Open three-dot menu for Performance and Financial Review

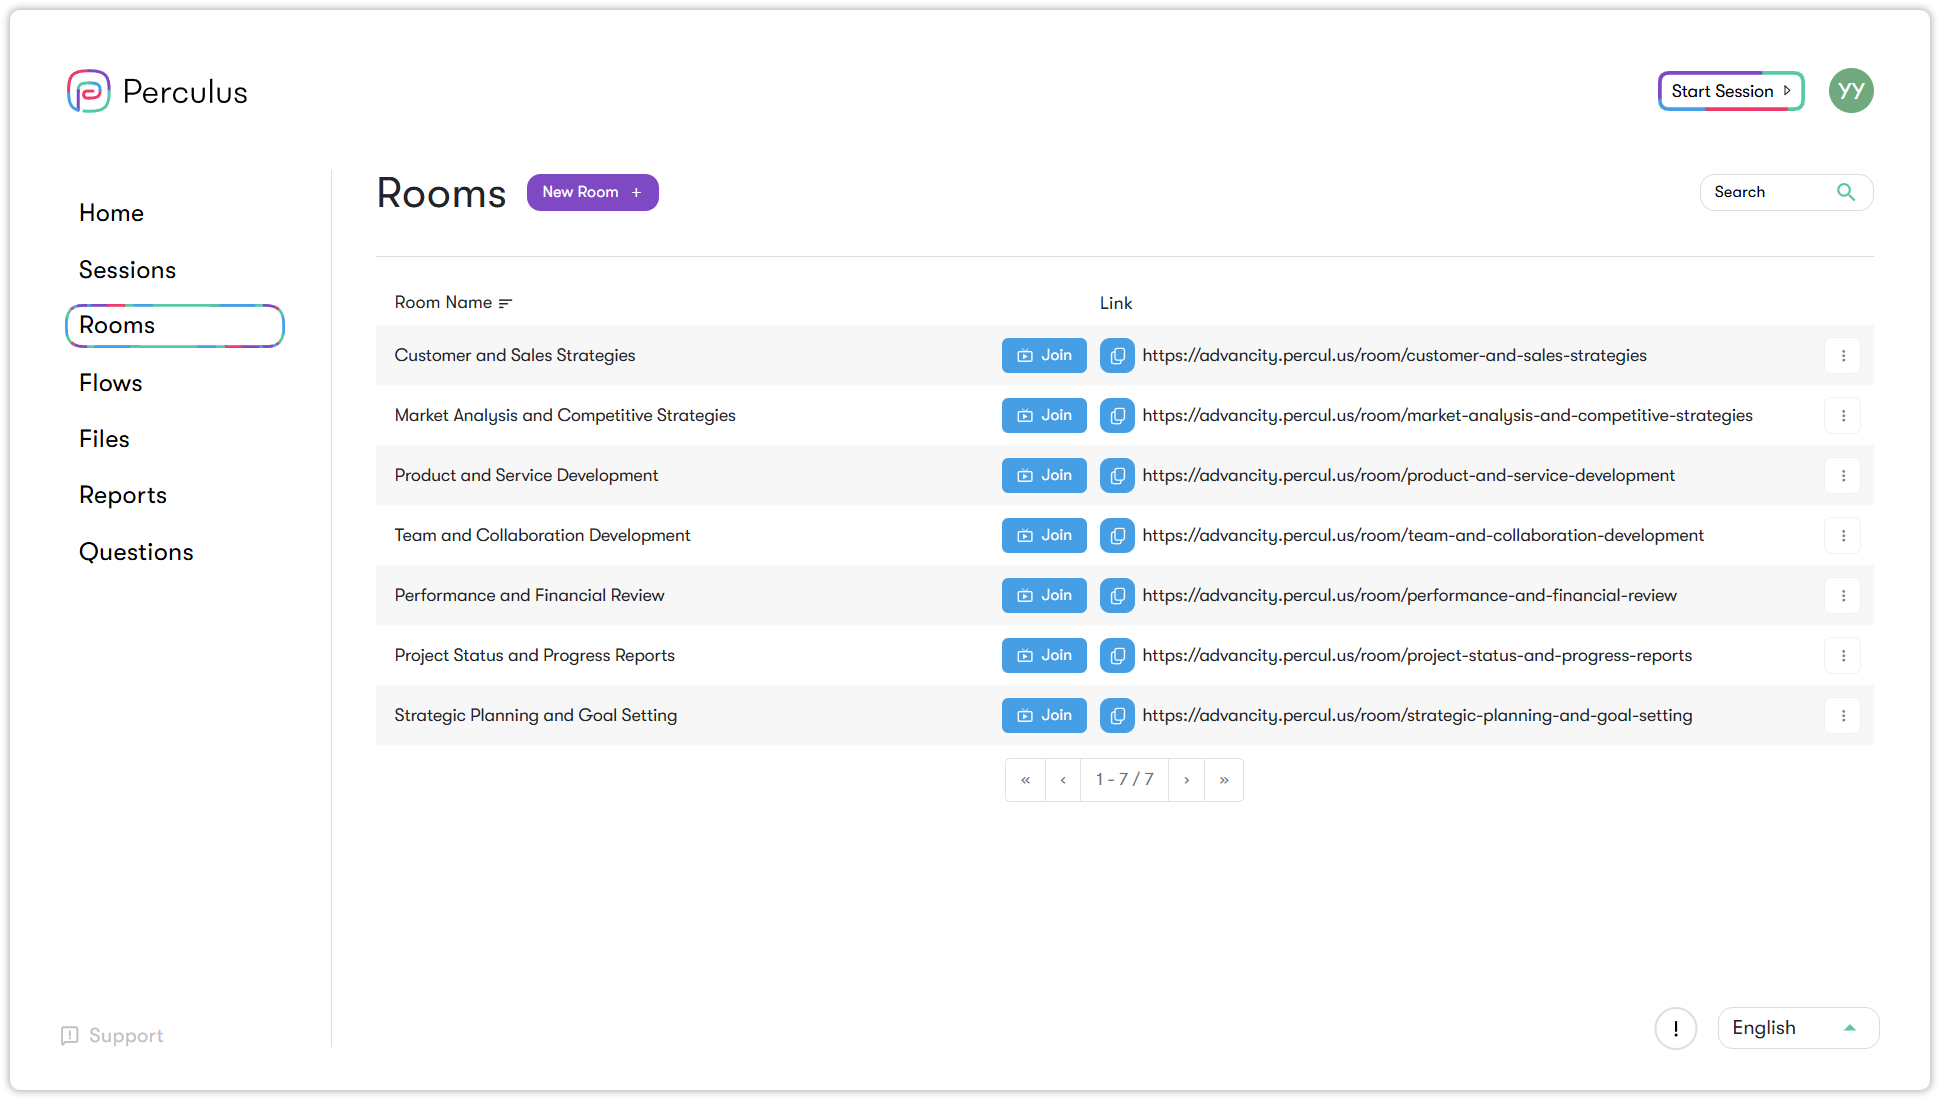(1843, 596)
